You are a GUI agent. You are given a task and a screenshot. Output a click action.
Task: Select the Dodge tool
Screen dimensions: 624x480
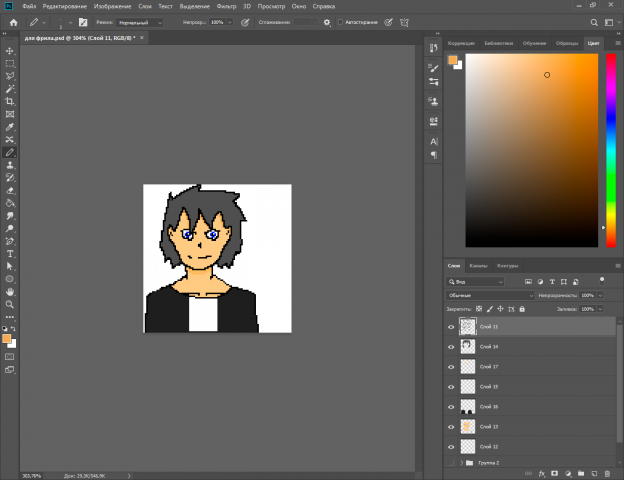coord(10,228)
